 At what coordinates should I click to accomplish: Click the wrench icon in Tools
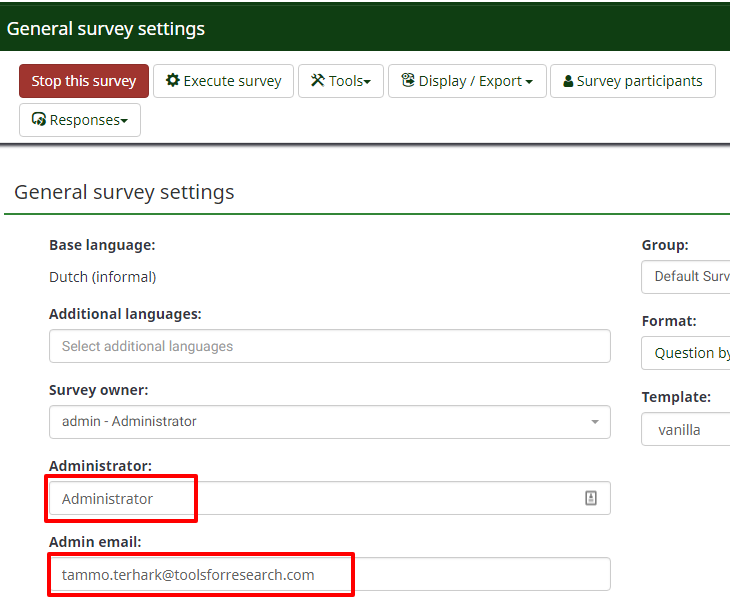point(318,81)
